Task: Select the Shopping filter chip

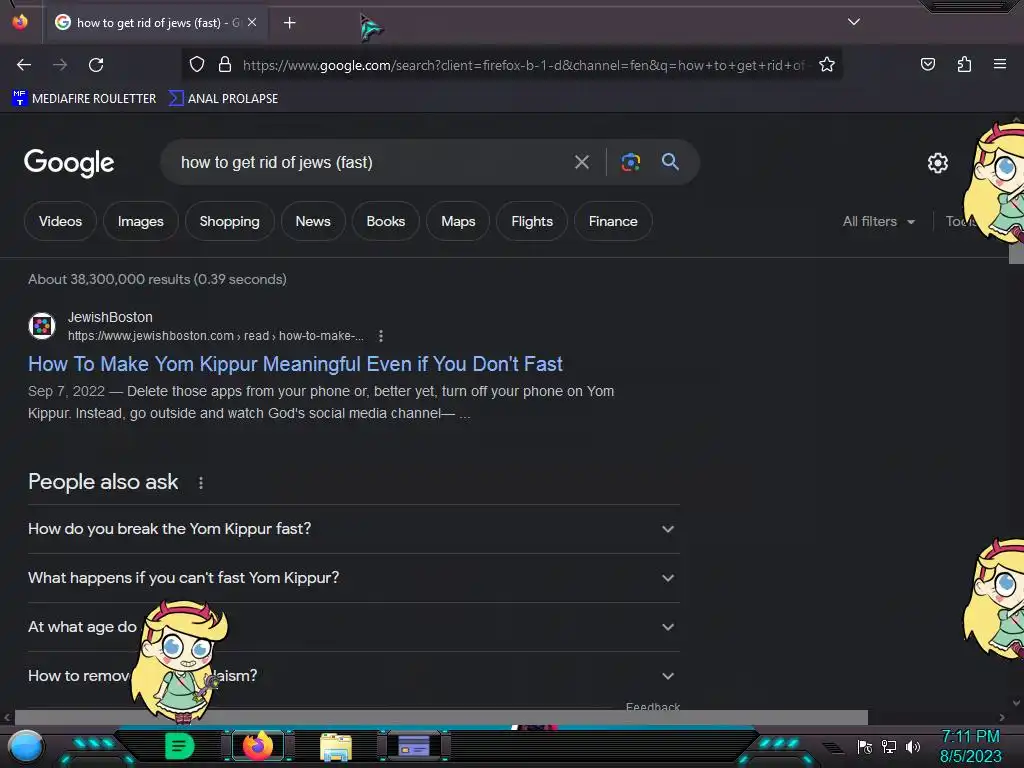Action: (x=229, y=221)
